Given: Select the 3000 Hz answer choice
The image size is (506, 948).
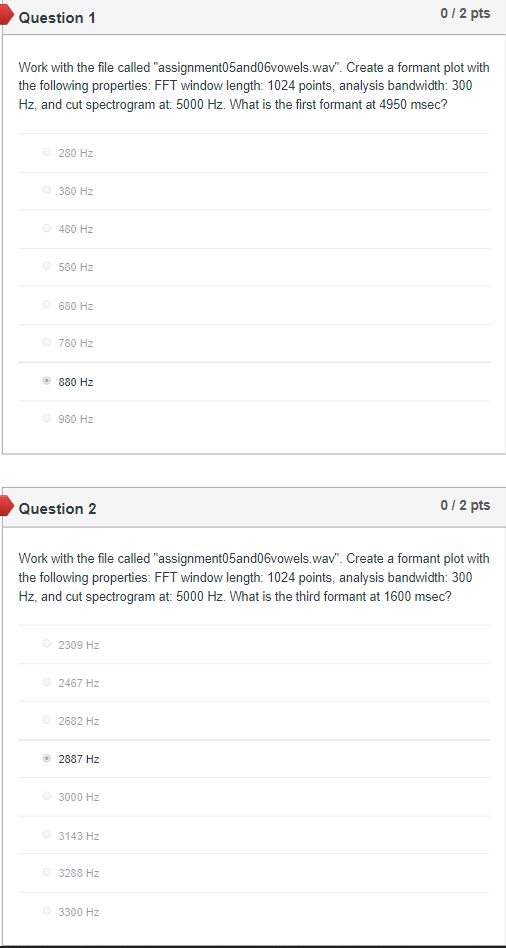Looking at the screenshot, I should pos(47,796).
